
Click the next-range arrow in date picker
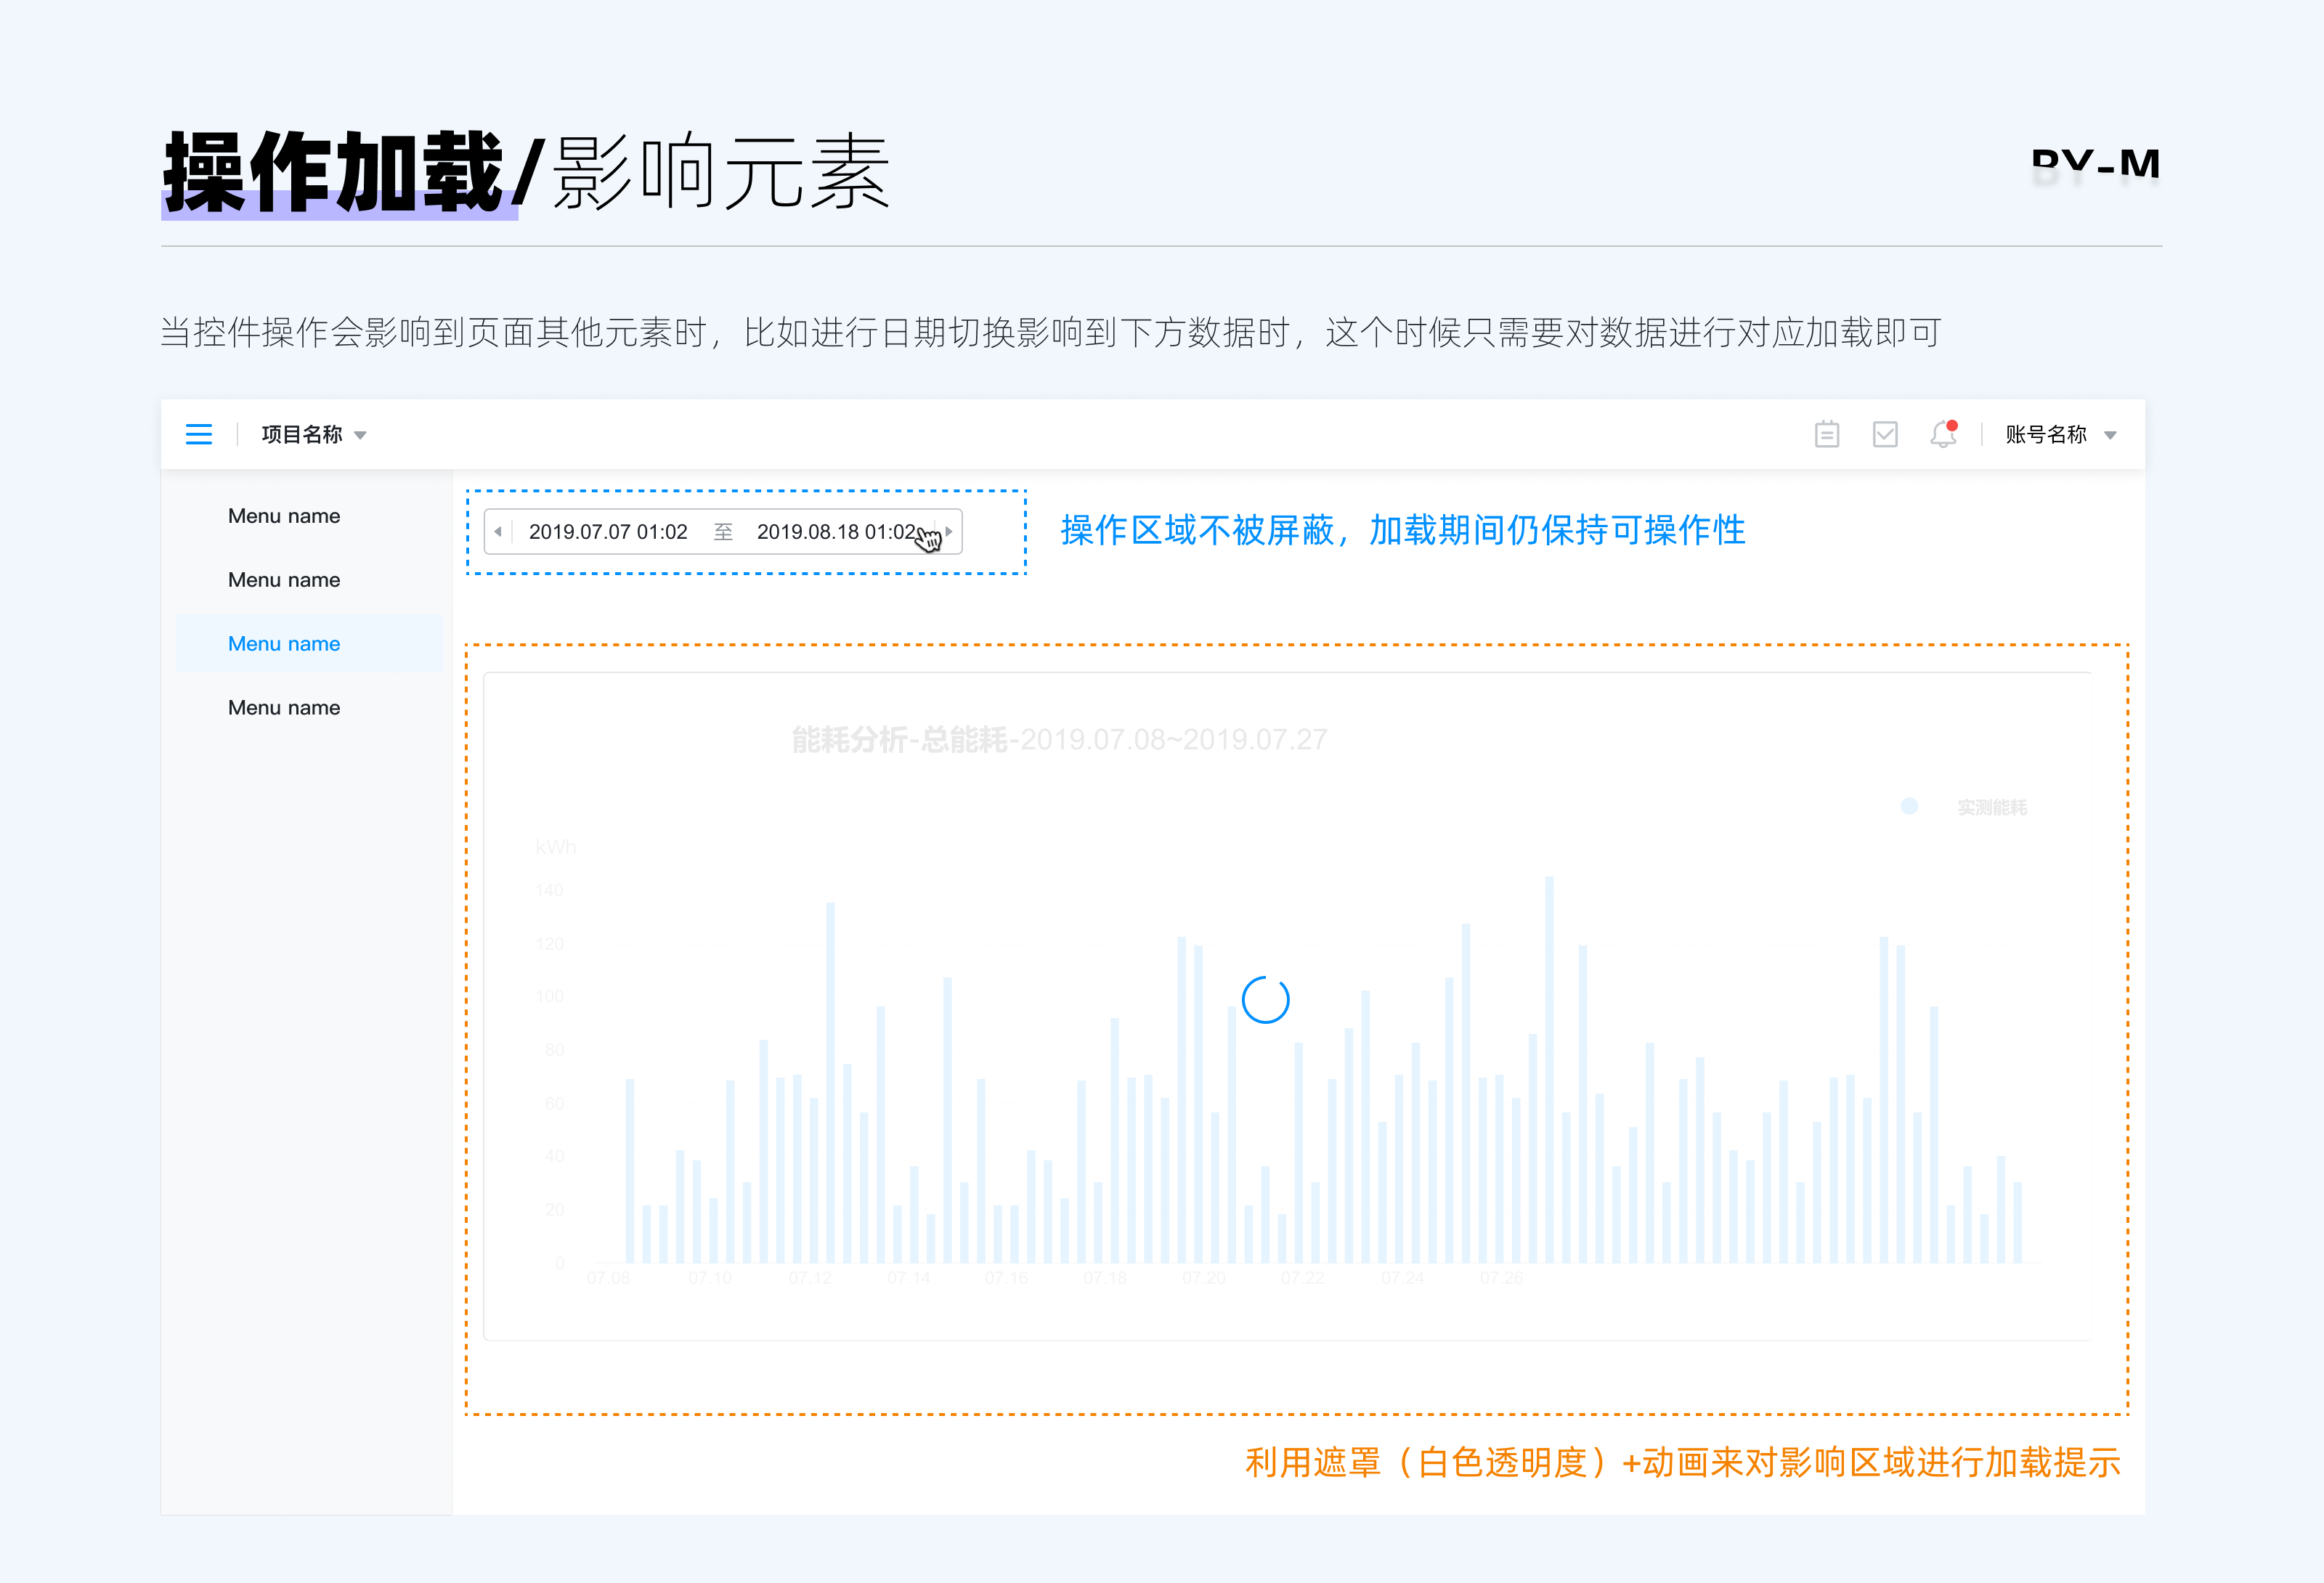click(949, 531)
